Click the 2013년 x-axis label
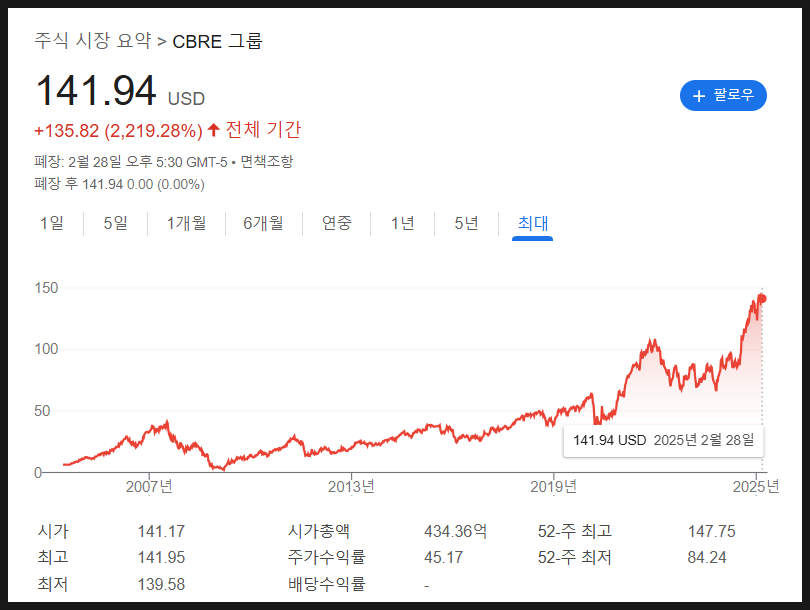The width and height of the screenshot is (810, 610). (x=351, y=487)
